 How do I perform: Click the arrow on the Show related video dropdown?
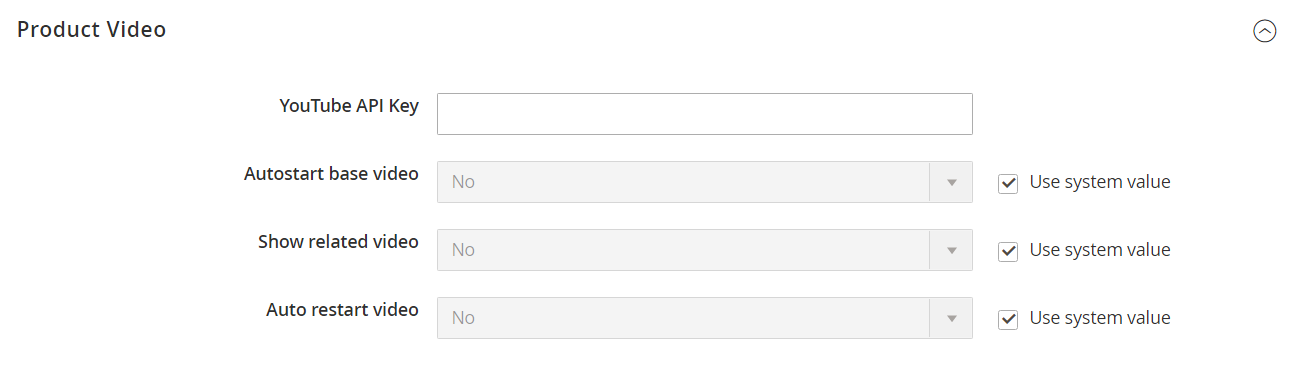[x=952, y=250]
